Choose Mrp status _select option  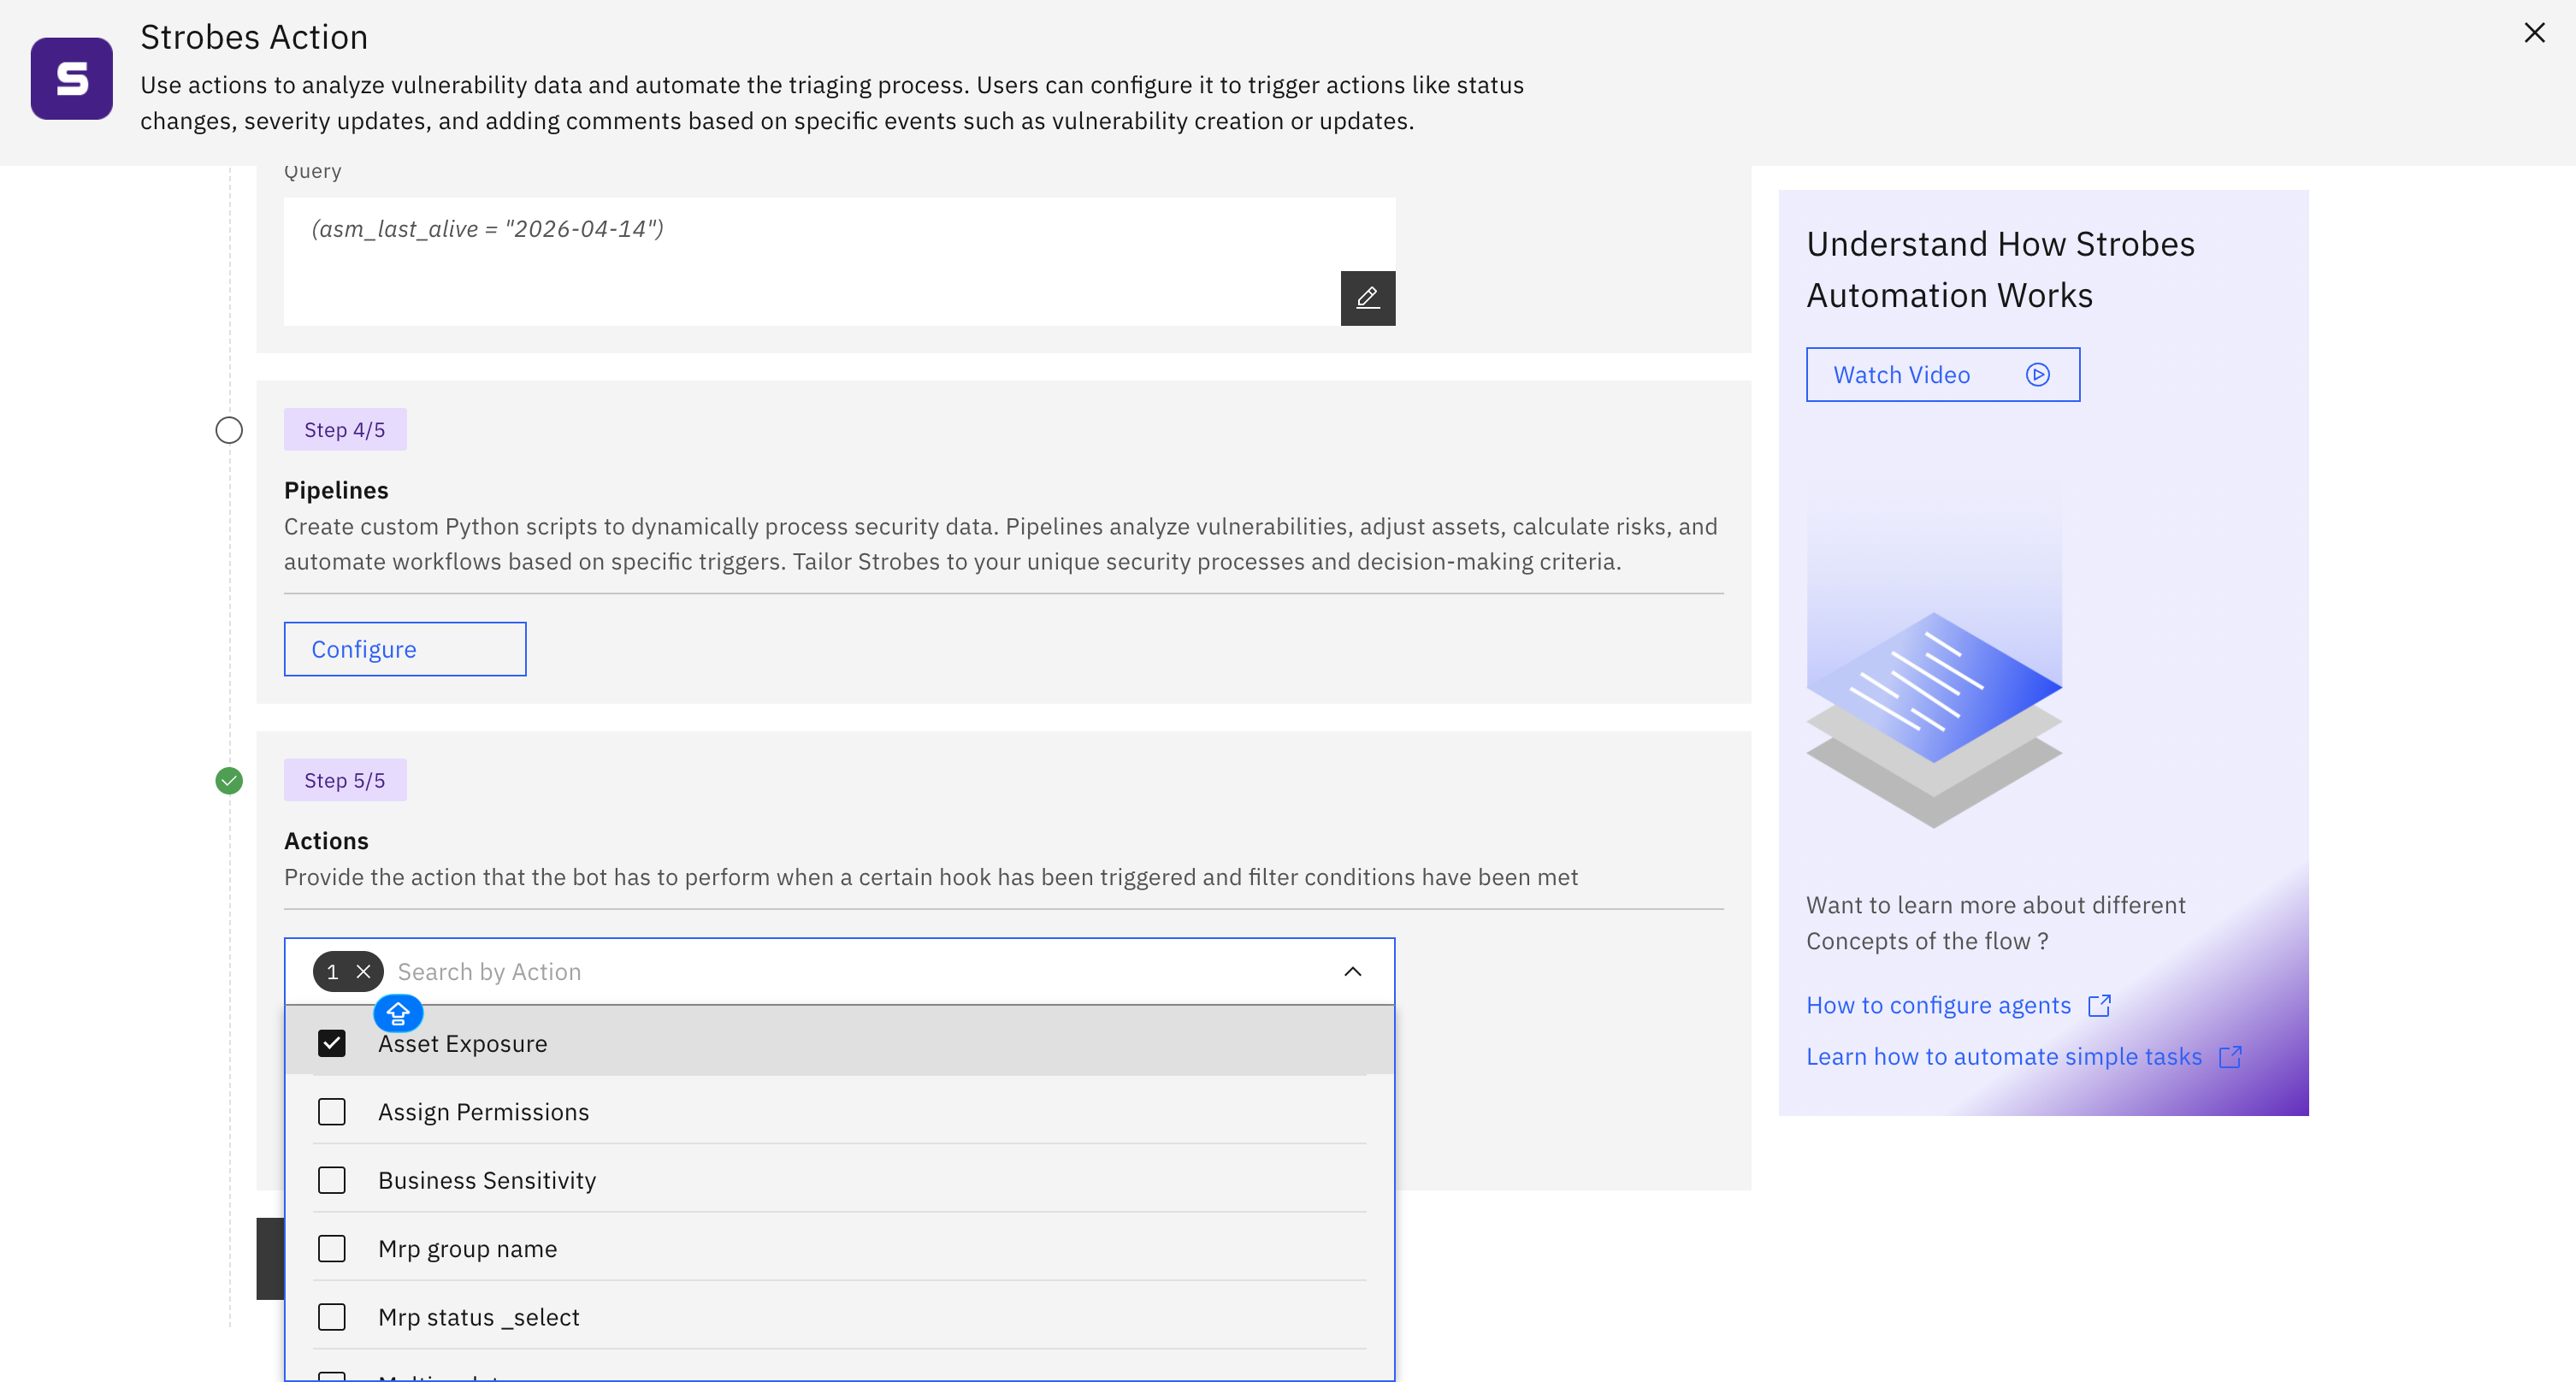pos(478,1317)
